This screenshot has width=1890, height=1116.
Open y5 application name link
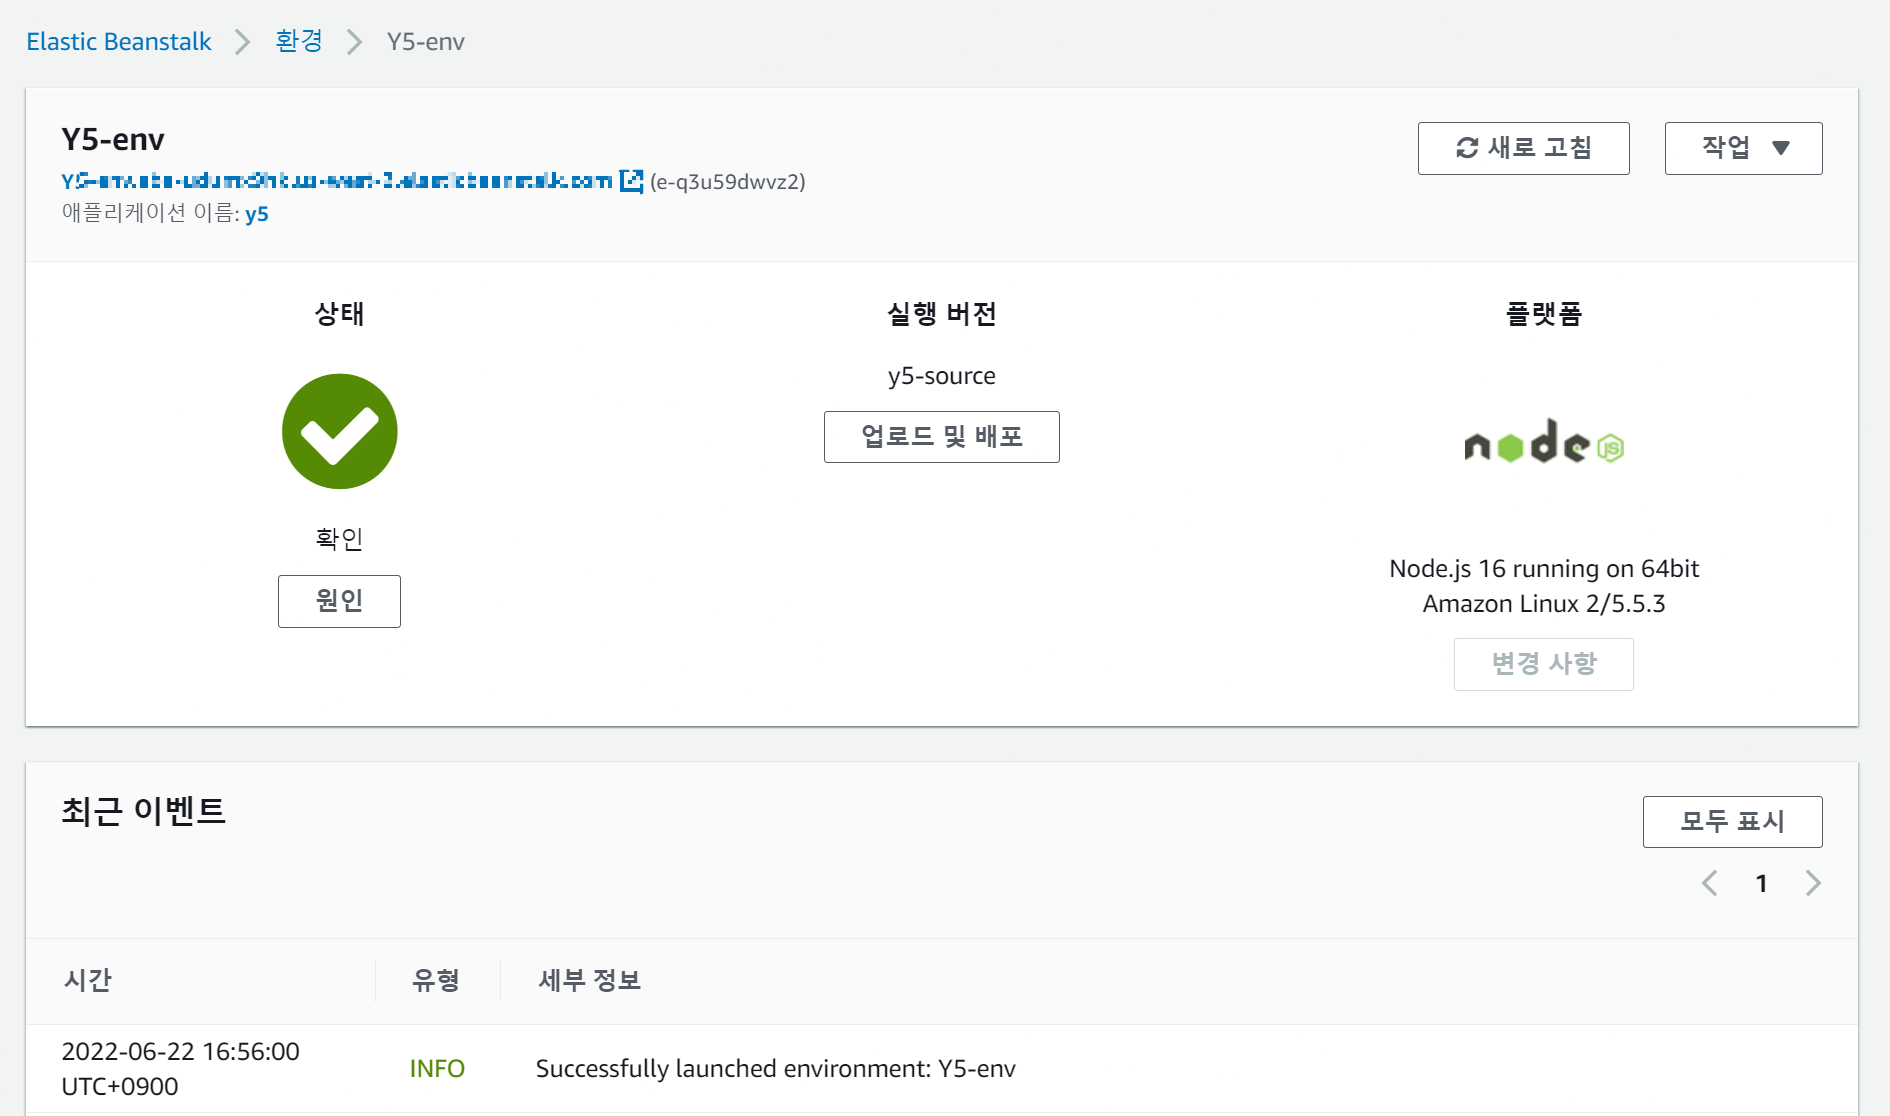(x=257, y=213)
